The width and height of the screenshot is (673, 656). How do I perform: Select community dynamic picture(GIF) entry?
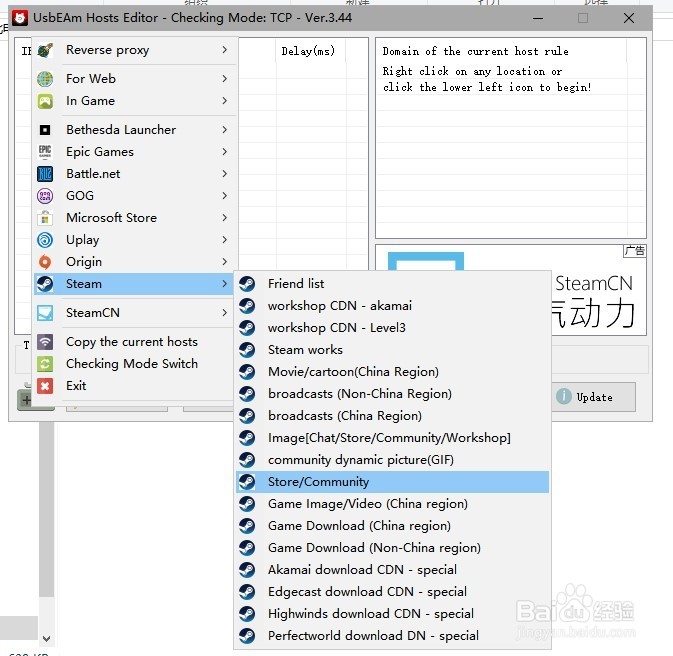click(392, 460)
